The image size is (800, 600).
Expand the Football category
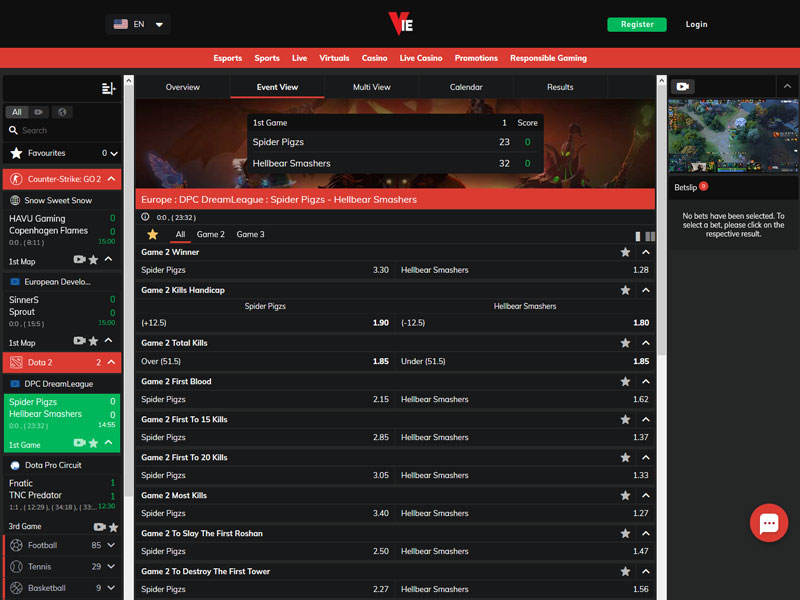click(111, 545)
